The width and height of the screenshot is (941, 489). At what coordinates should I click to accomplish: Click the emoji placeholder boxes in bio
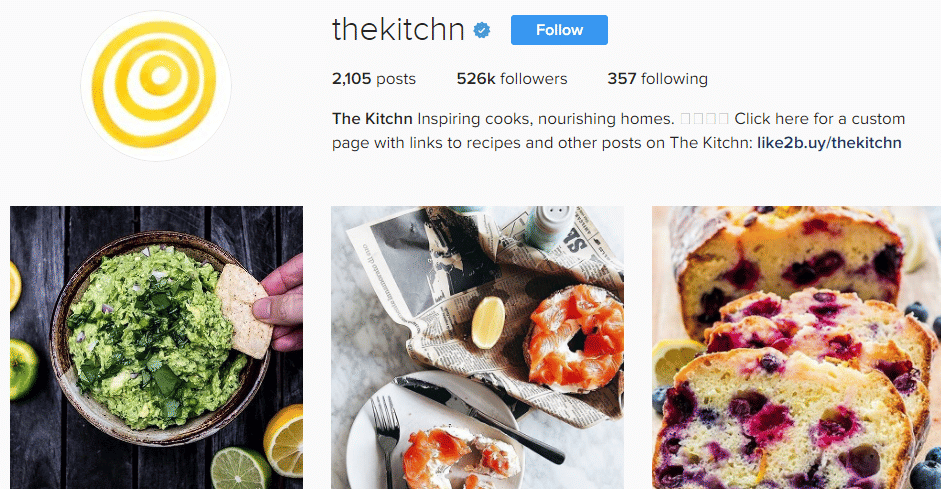[704, 119]
